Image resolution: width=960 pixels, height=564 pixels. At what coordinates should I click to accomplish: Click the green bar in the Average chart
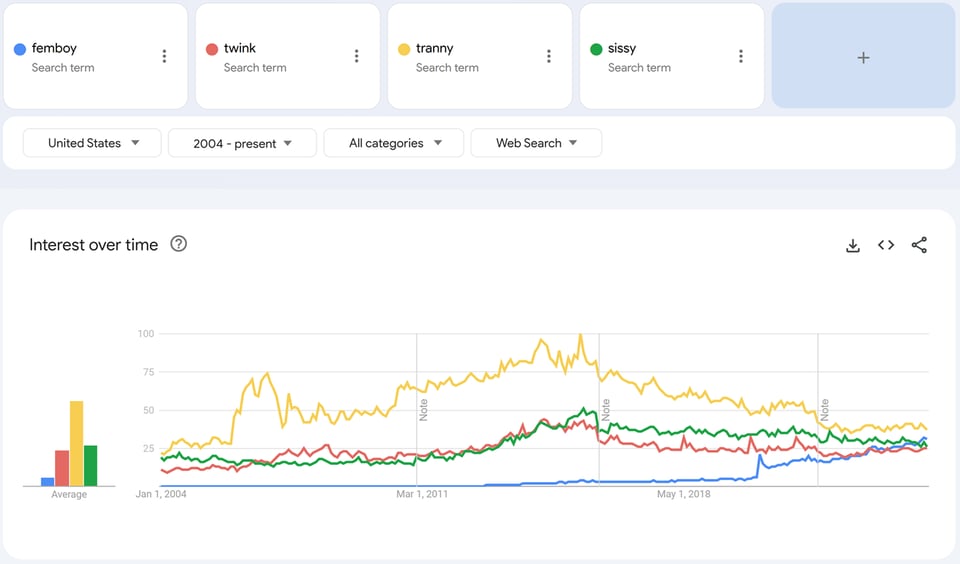tap(91, 466)
